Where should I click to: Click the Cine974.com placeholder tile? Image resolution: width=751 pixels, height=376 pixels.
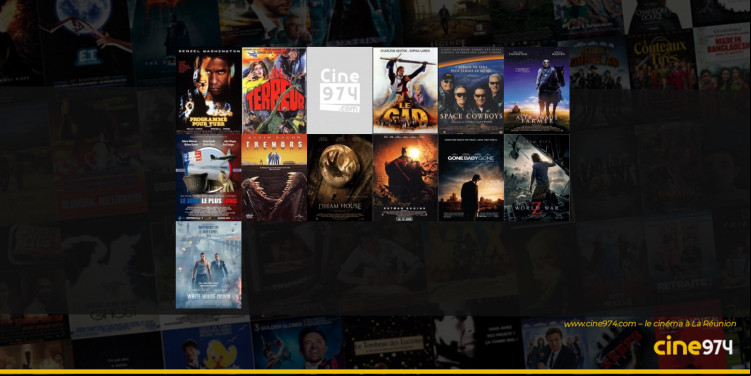(x=340, y=90)
